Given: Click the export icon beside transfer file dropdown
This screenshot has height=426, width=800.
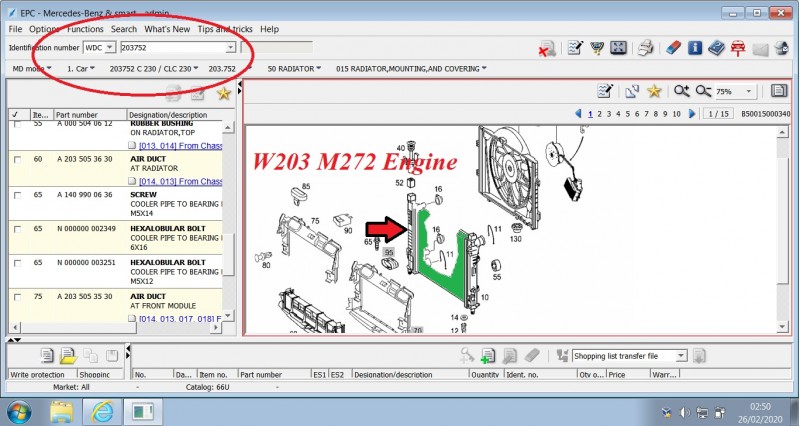Looking at the screenshot, I should pyautogui.click(x=699, y=356).
